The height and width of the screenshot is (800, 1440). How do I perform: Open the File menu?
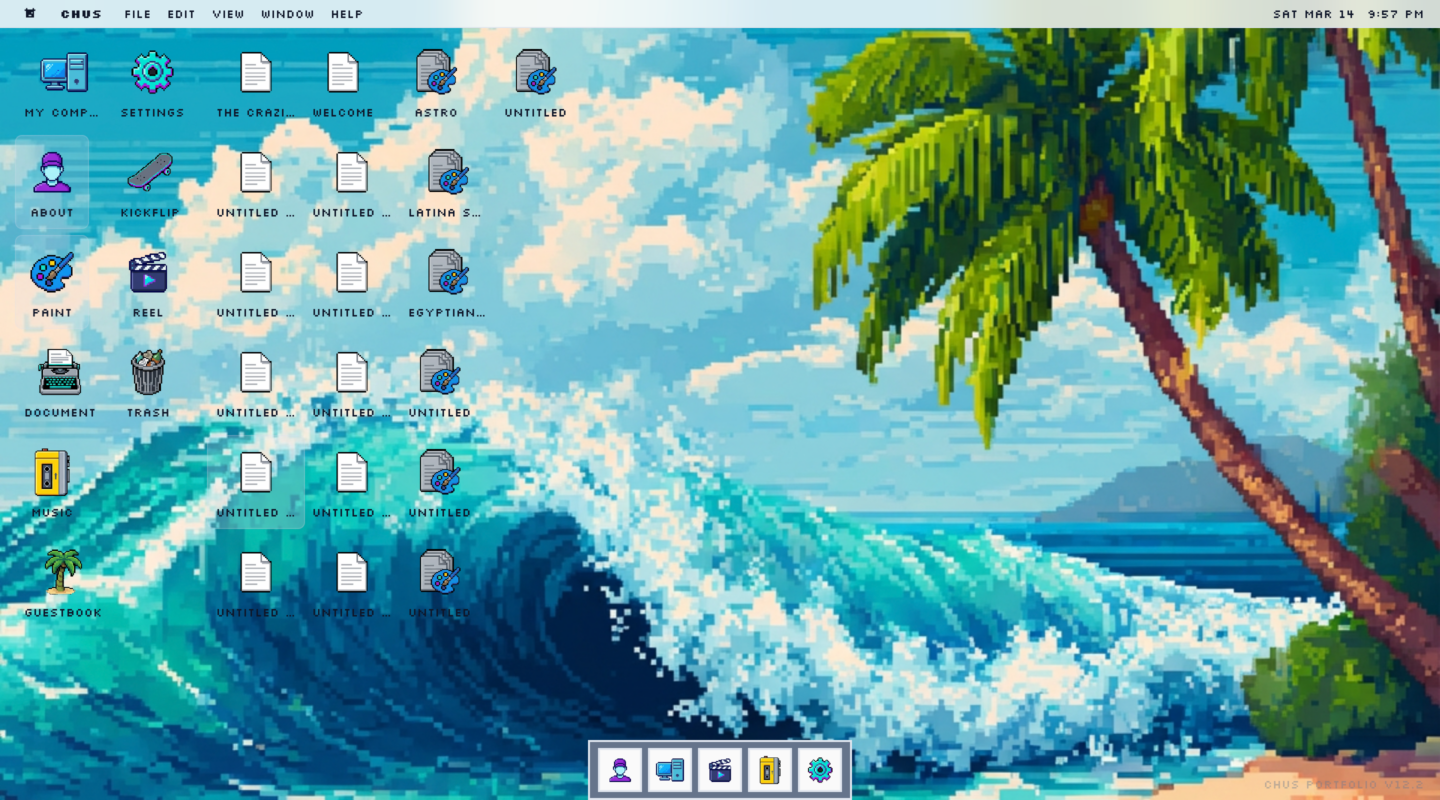pos(137,14)
